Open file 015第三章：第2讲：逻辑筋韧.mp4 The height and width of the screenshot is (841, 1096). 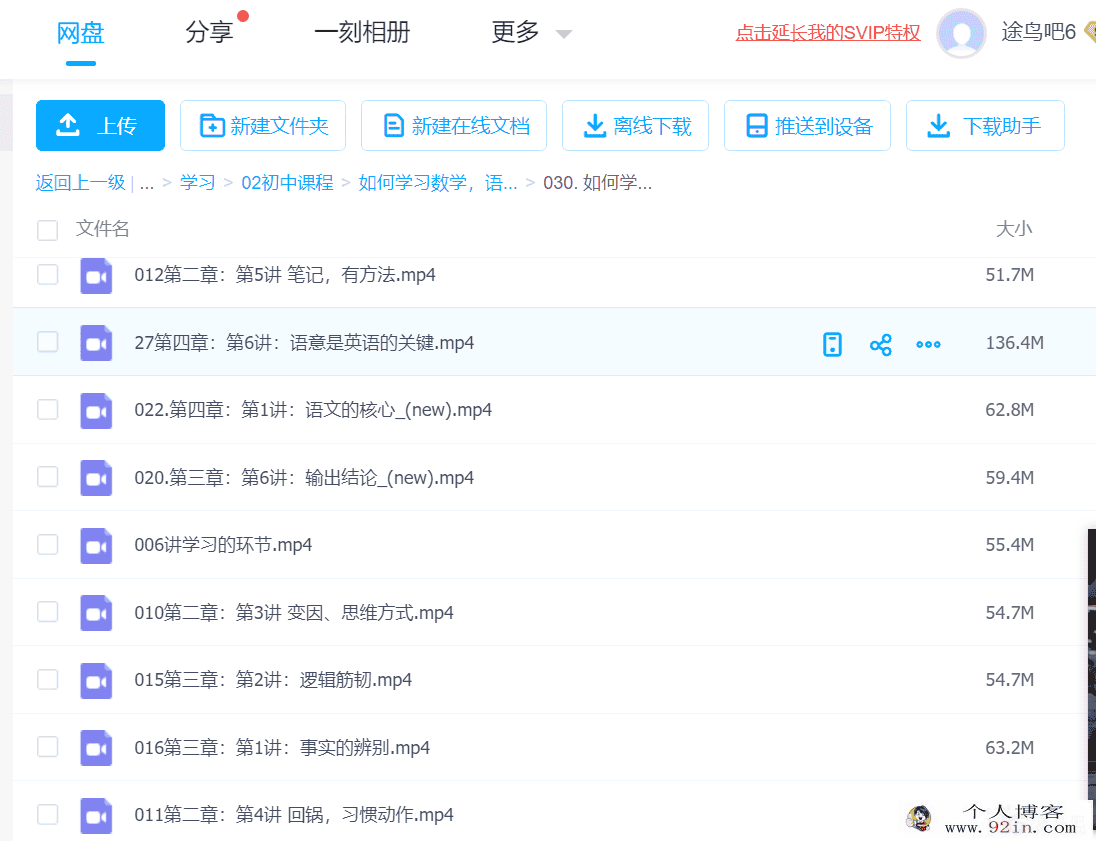pyautogui.click(x=273, y=680)
